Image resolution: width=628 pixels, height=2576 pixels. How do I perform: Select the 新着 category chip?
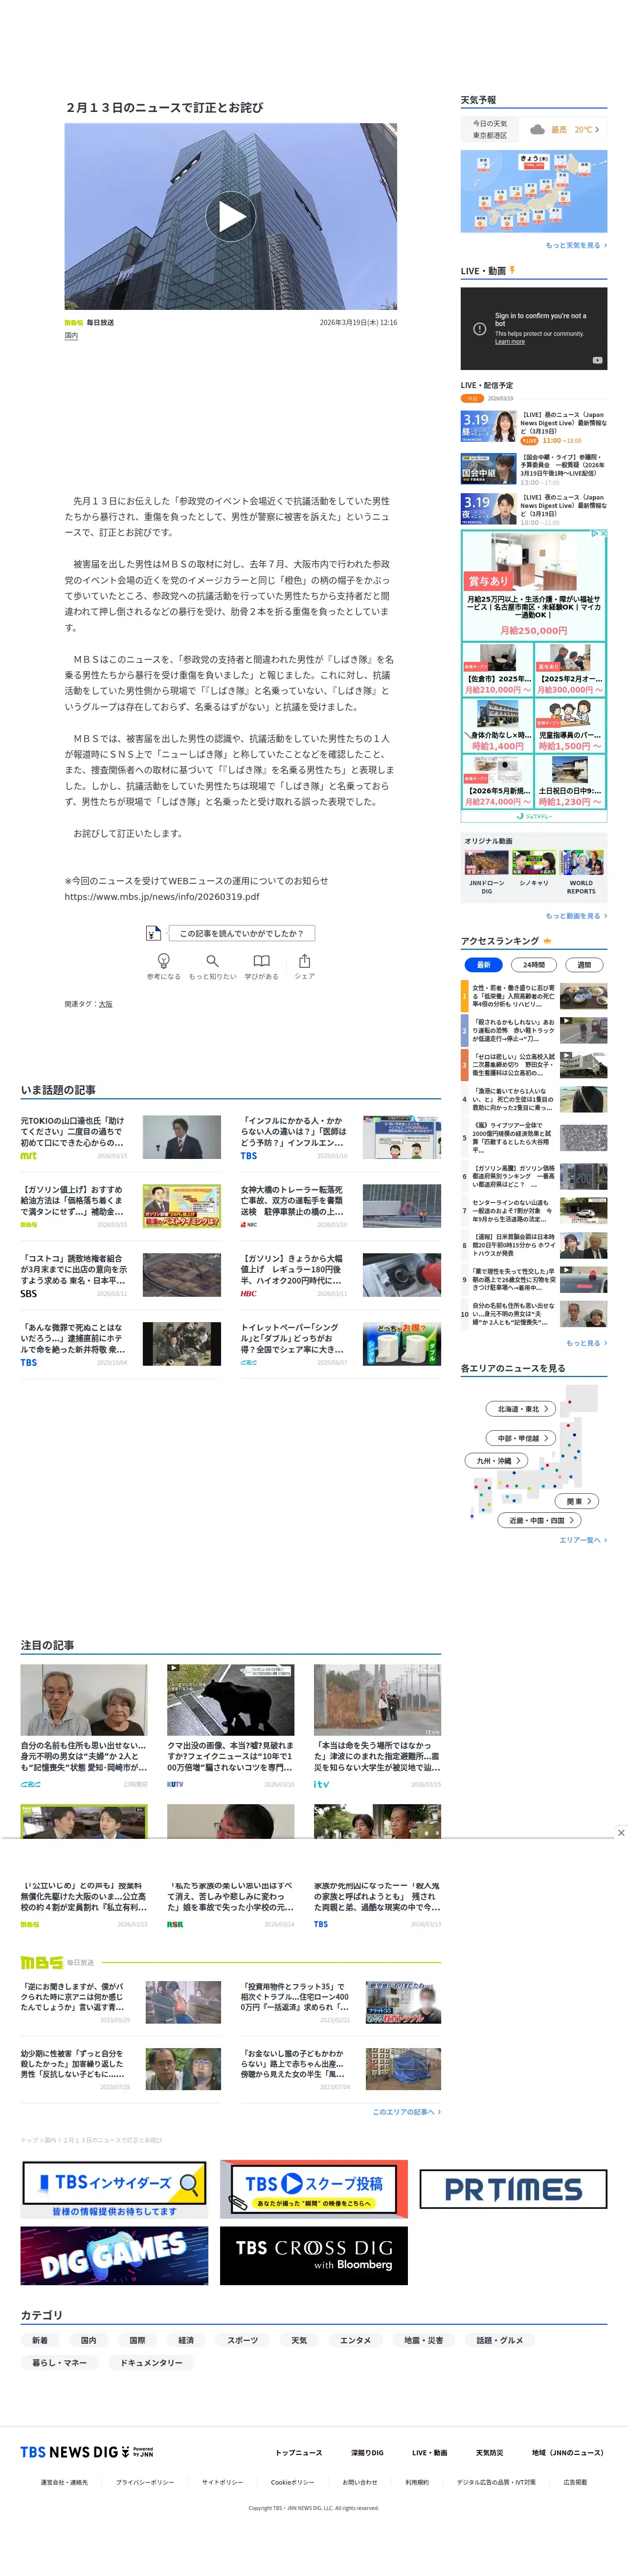40,2340
